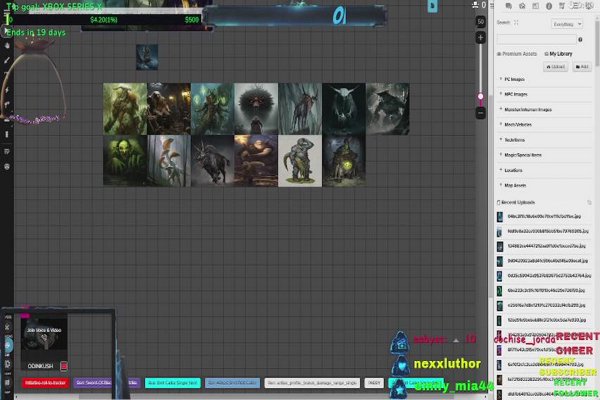Select the creature holding glowing lantern token
This screenshot has width=600, height=400.
tap(344, 161)
